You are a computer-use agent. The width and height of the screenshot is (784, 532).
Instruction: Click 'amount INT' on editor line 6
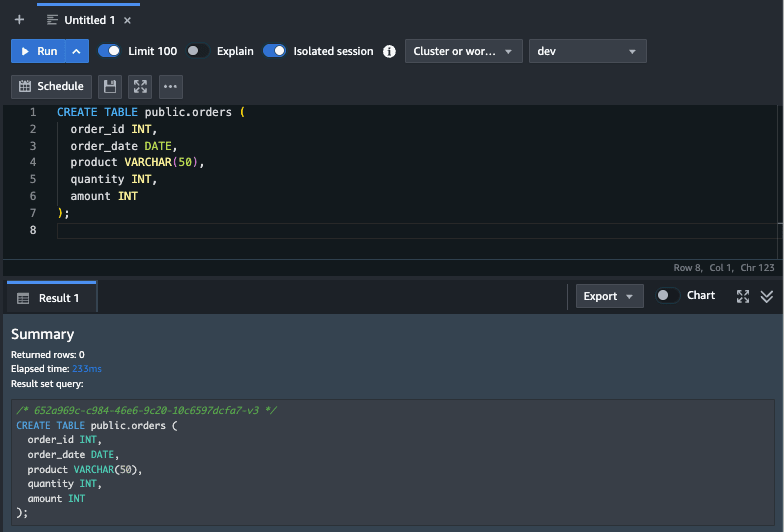104,196
